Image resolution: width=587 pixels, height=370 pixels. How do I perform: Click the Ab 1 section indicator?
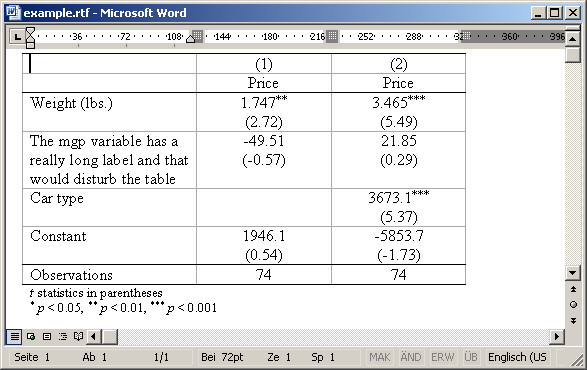[x=95, y=357]
